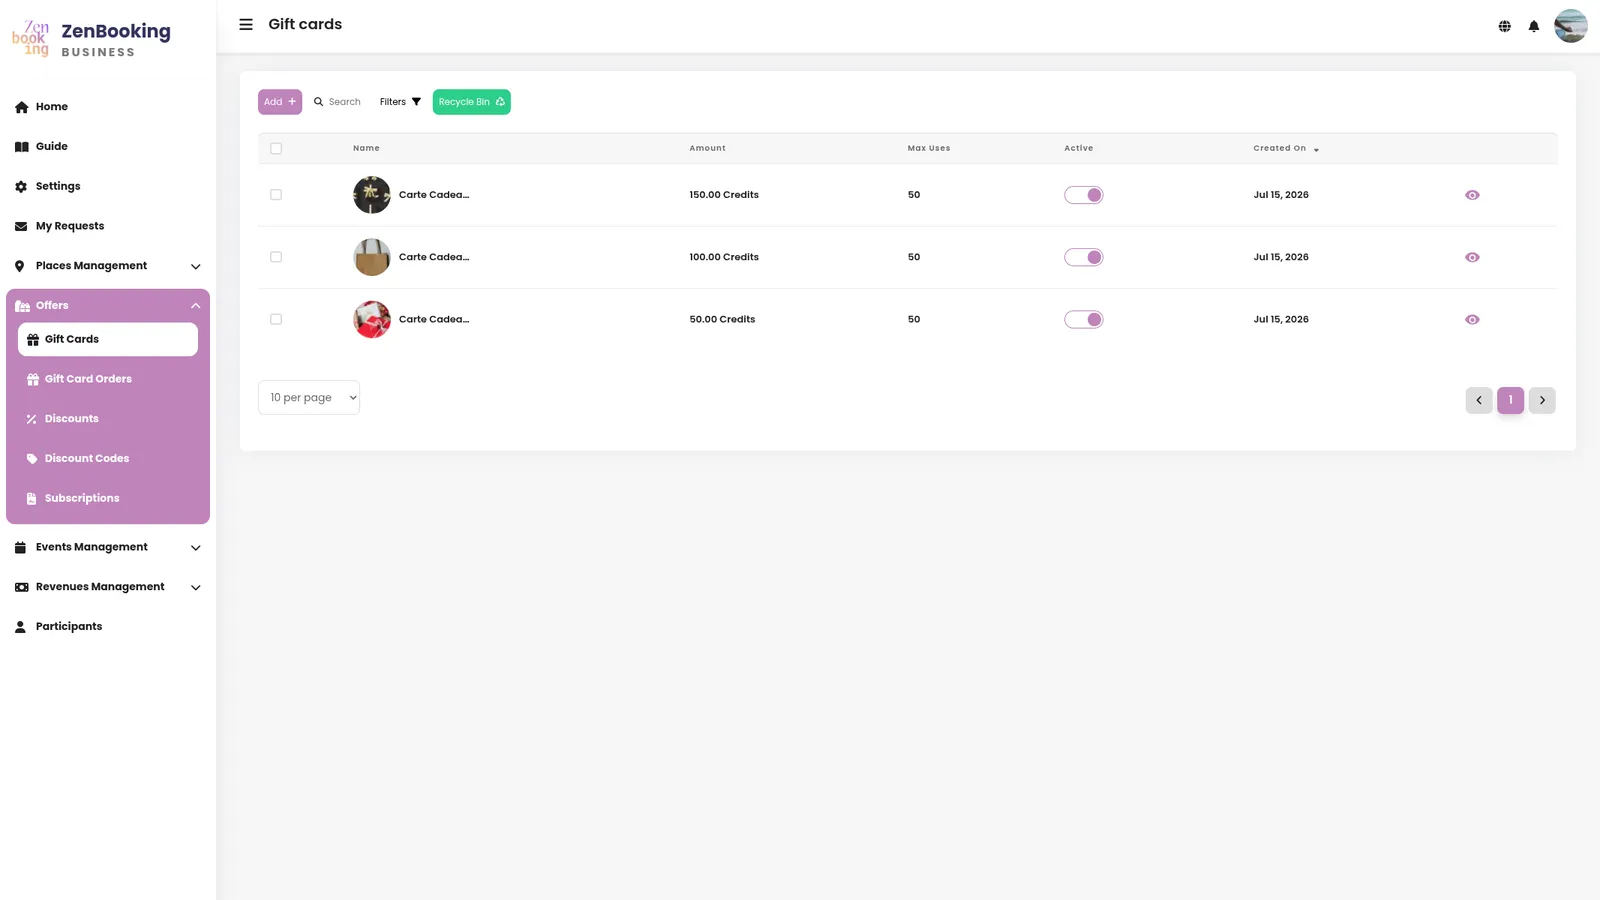The image size is (1600, 900).
Task: Click the globe language icon
Action: click(1504, 26)
